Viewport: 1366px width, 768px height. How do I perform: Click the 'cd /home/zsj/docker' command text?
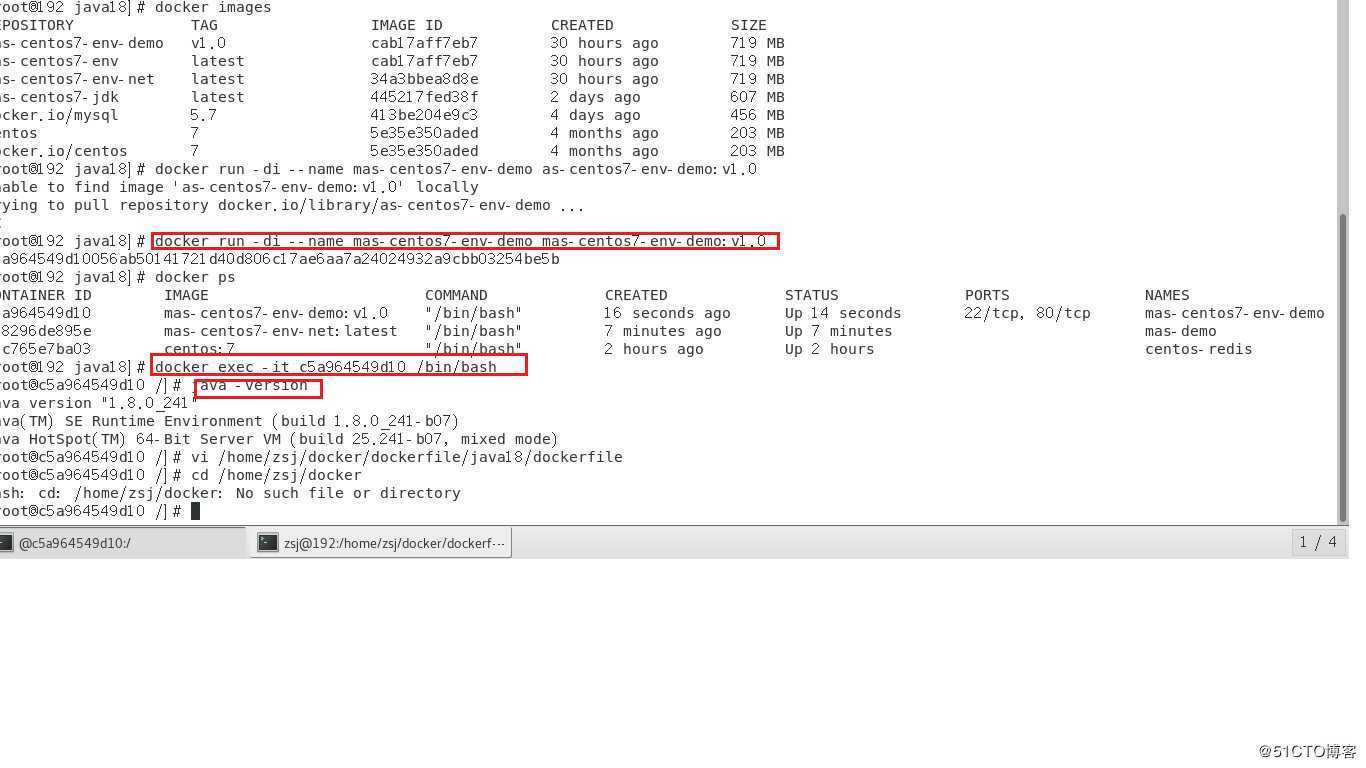[x=277, y=475]
